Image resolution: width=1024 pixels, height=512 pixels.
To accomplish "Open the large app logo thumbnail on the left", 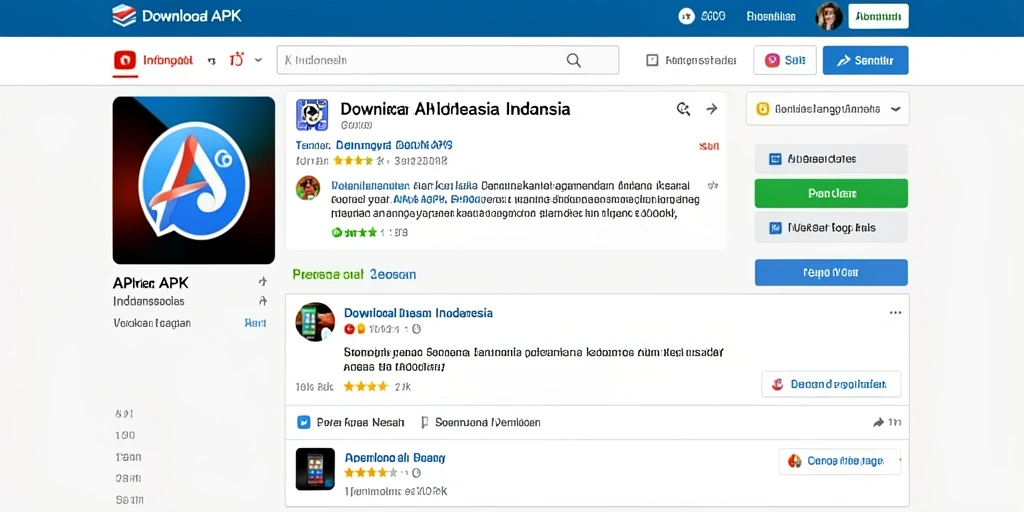I will [194, 180].
